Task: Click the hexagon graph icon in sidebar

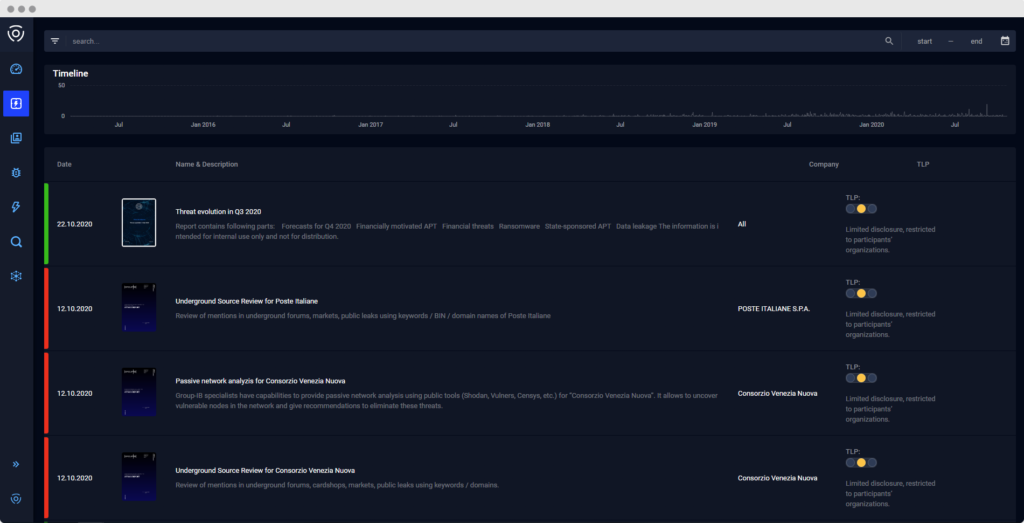Action: 16,276
